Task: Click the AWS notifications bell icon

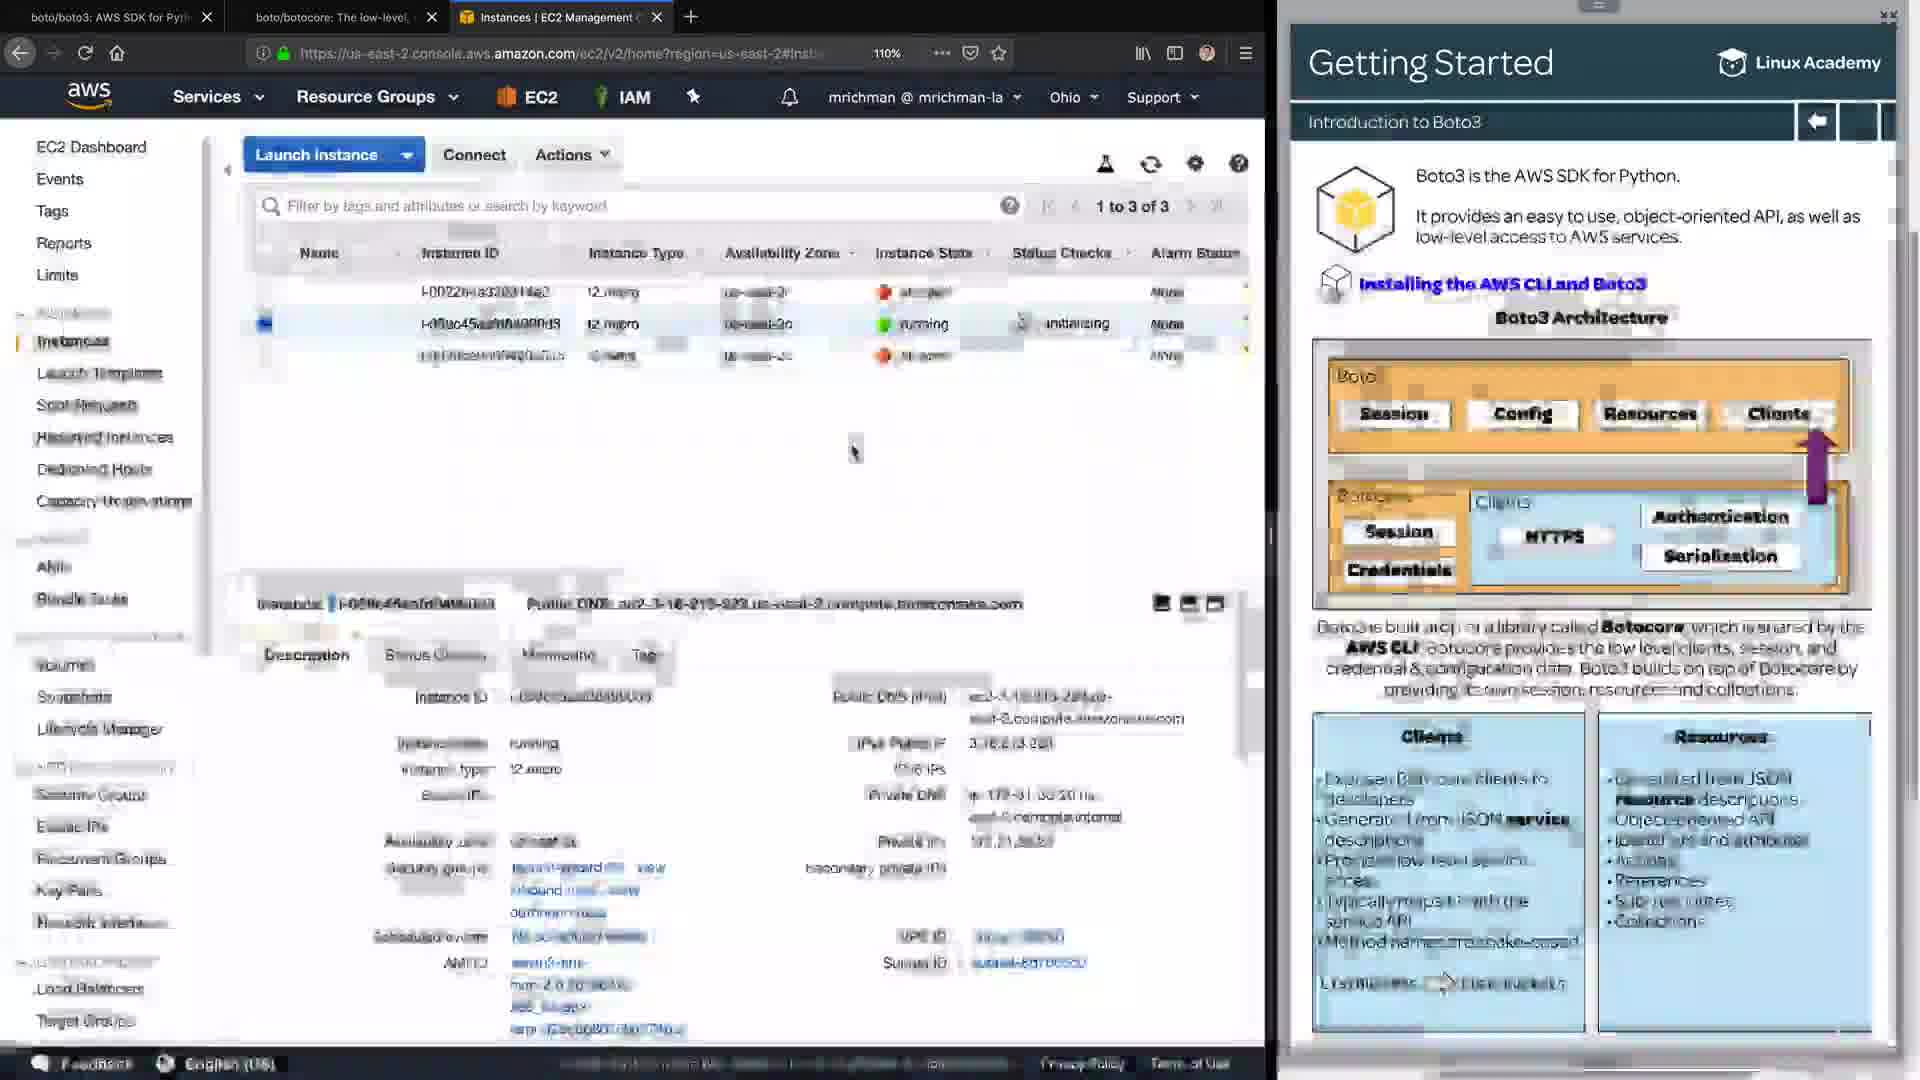Action: pyautogui.click(x=789, y=97)
